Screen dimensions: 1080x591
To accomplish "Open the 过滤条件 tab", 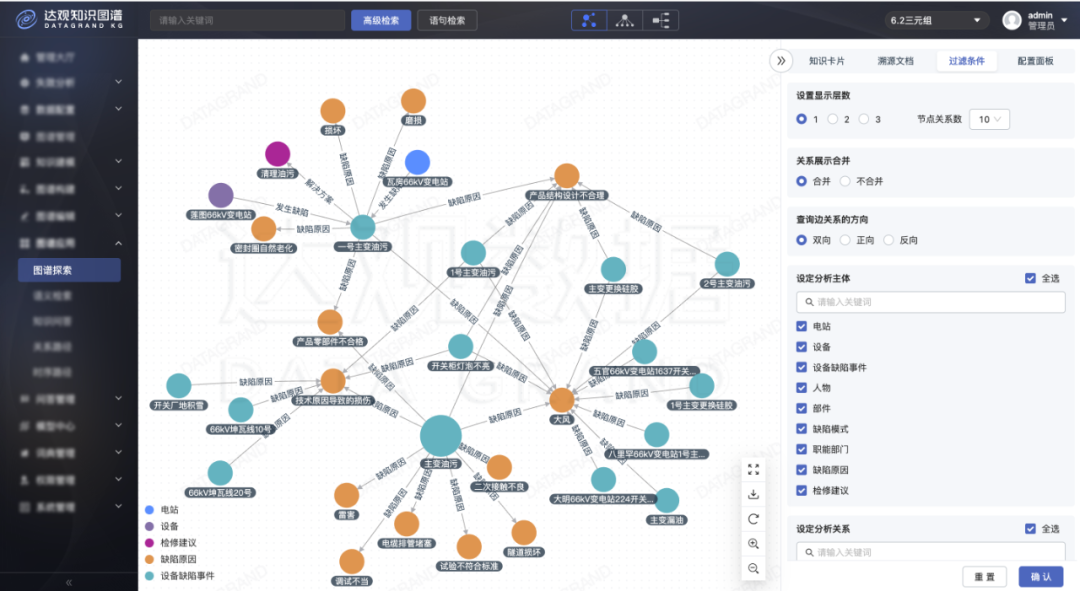I will pyautogui.click(x=966, y=61).
